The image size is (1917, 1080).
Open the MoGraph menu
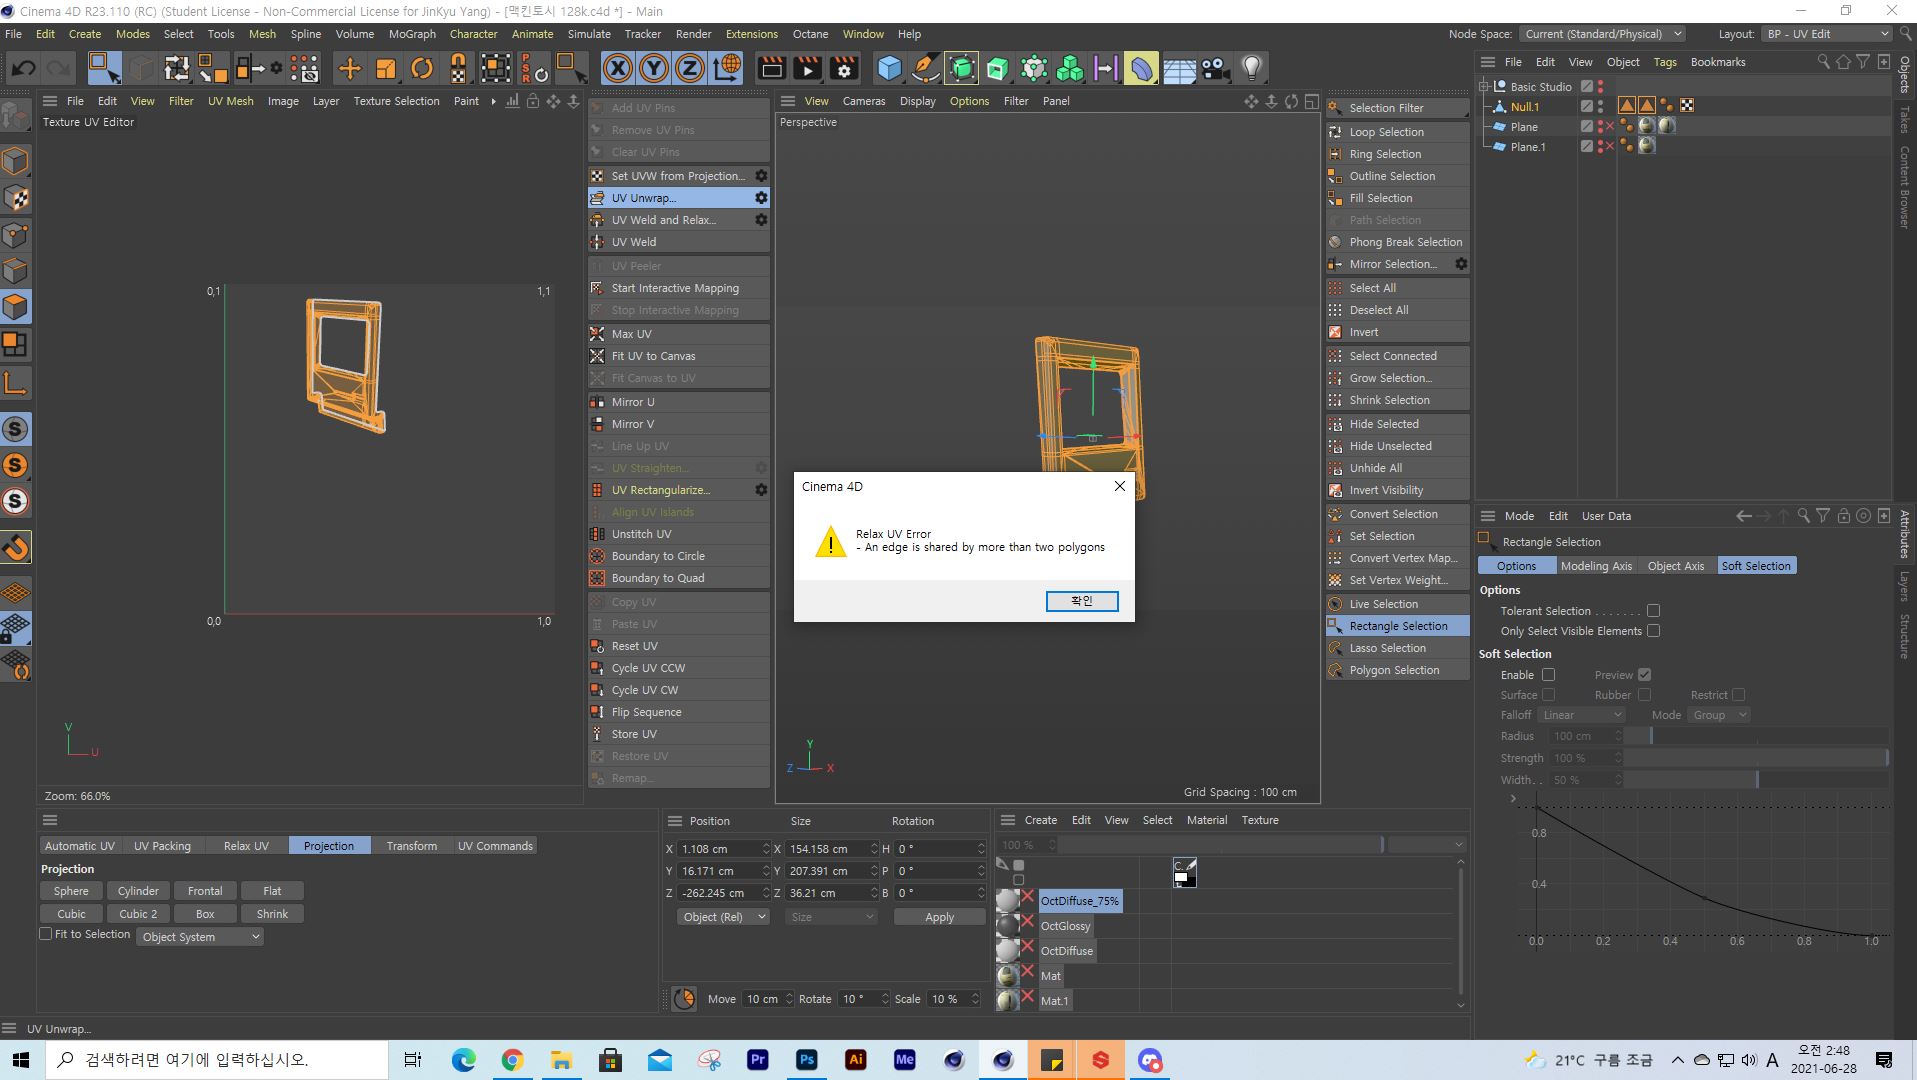coord(412,34)
